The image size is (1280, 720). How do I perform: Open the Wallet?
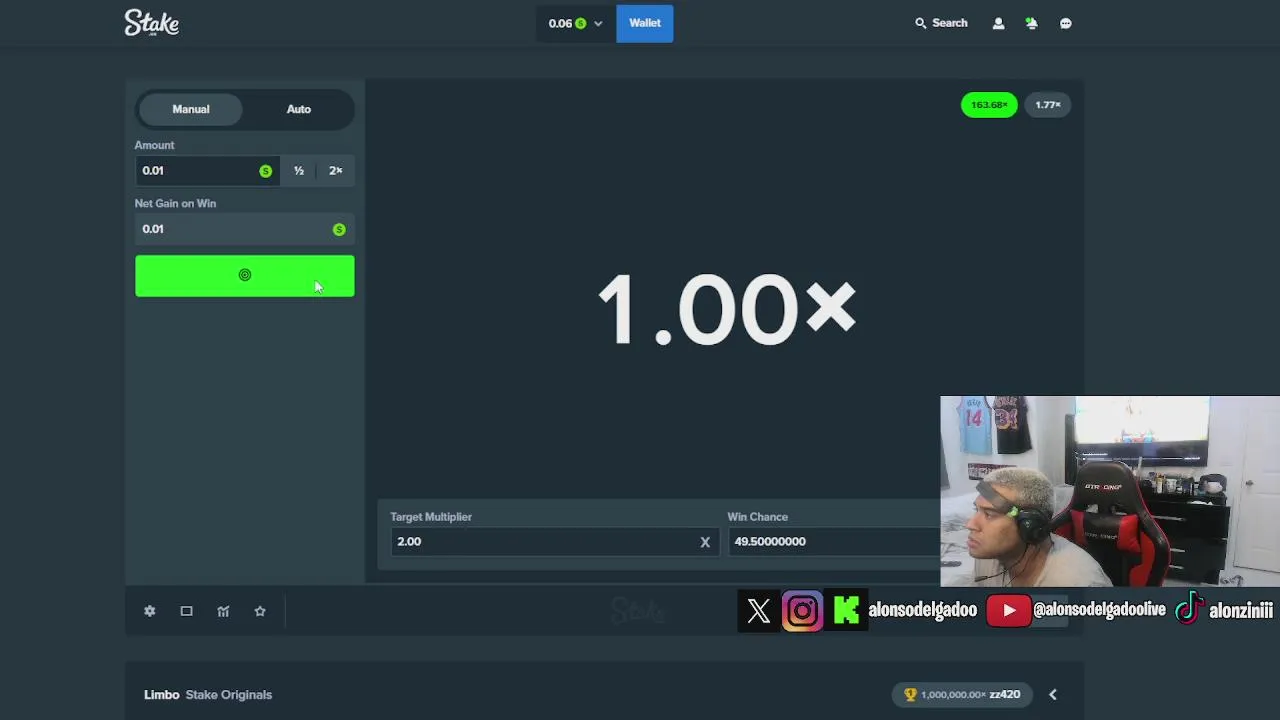point(645,23)
